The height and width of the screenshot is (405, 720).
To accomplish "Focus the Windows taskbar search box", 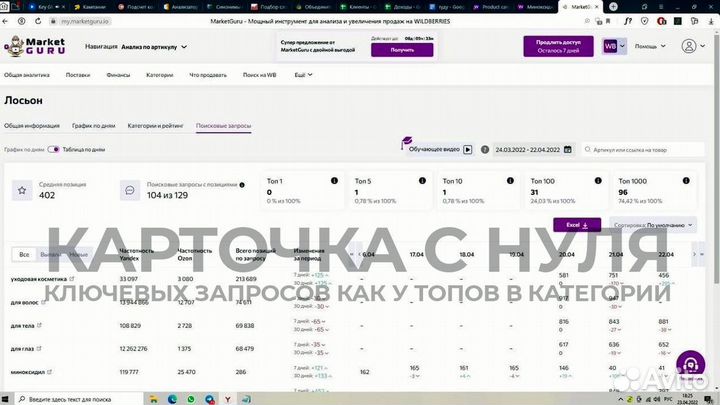I will [78, 399].
